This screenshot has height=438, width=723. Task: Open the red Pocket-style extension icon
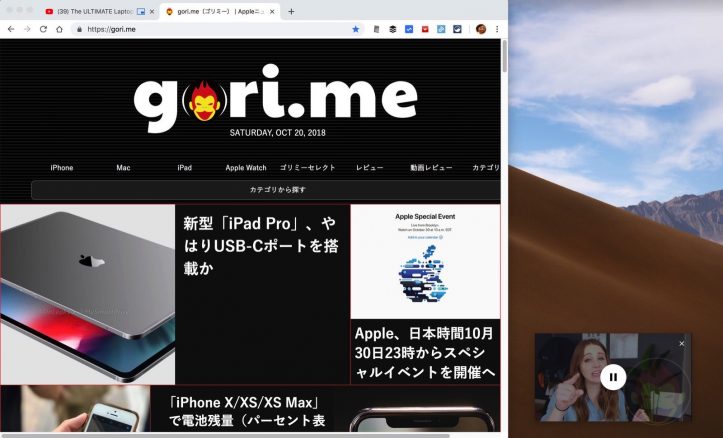[x=425, y=29]
